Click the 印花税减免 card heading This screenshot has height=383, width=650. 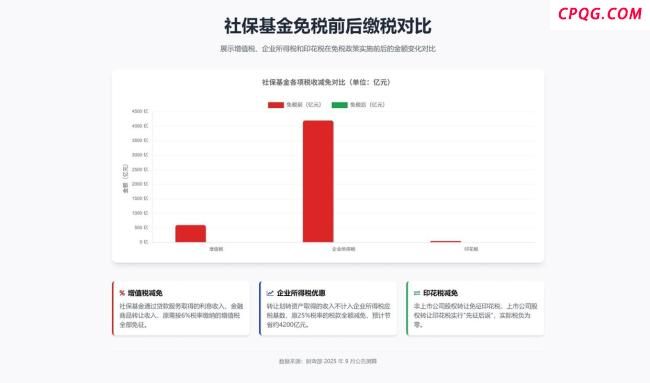click(x=440, y=293)
